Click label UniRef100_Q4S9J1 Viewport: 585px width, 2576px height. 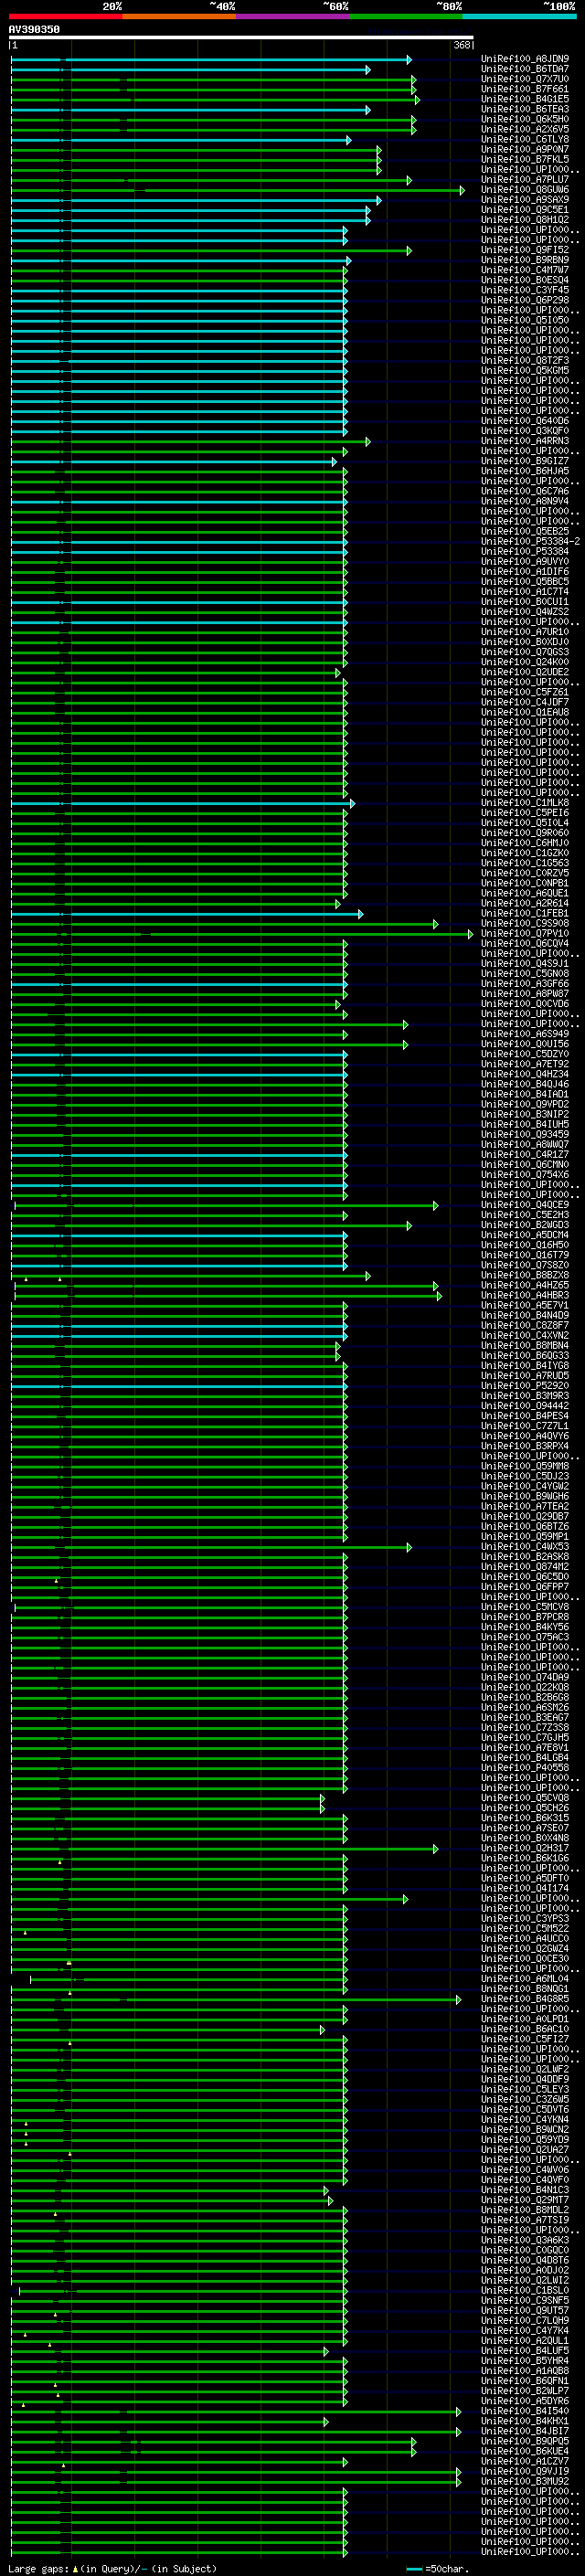tap(525, 963)
